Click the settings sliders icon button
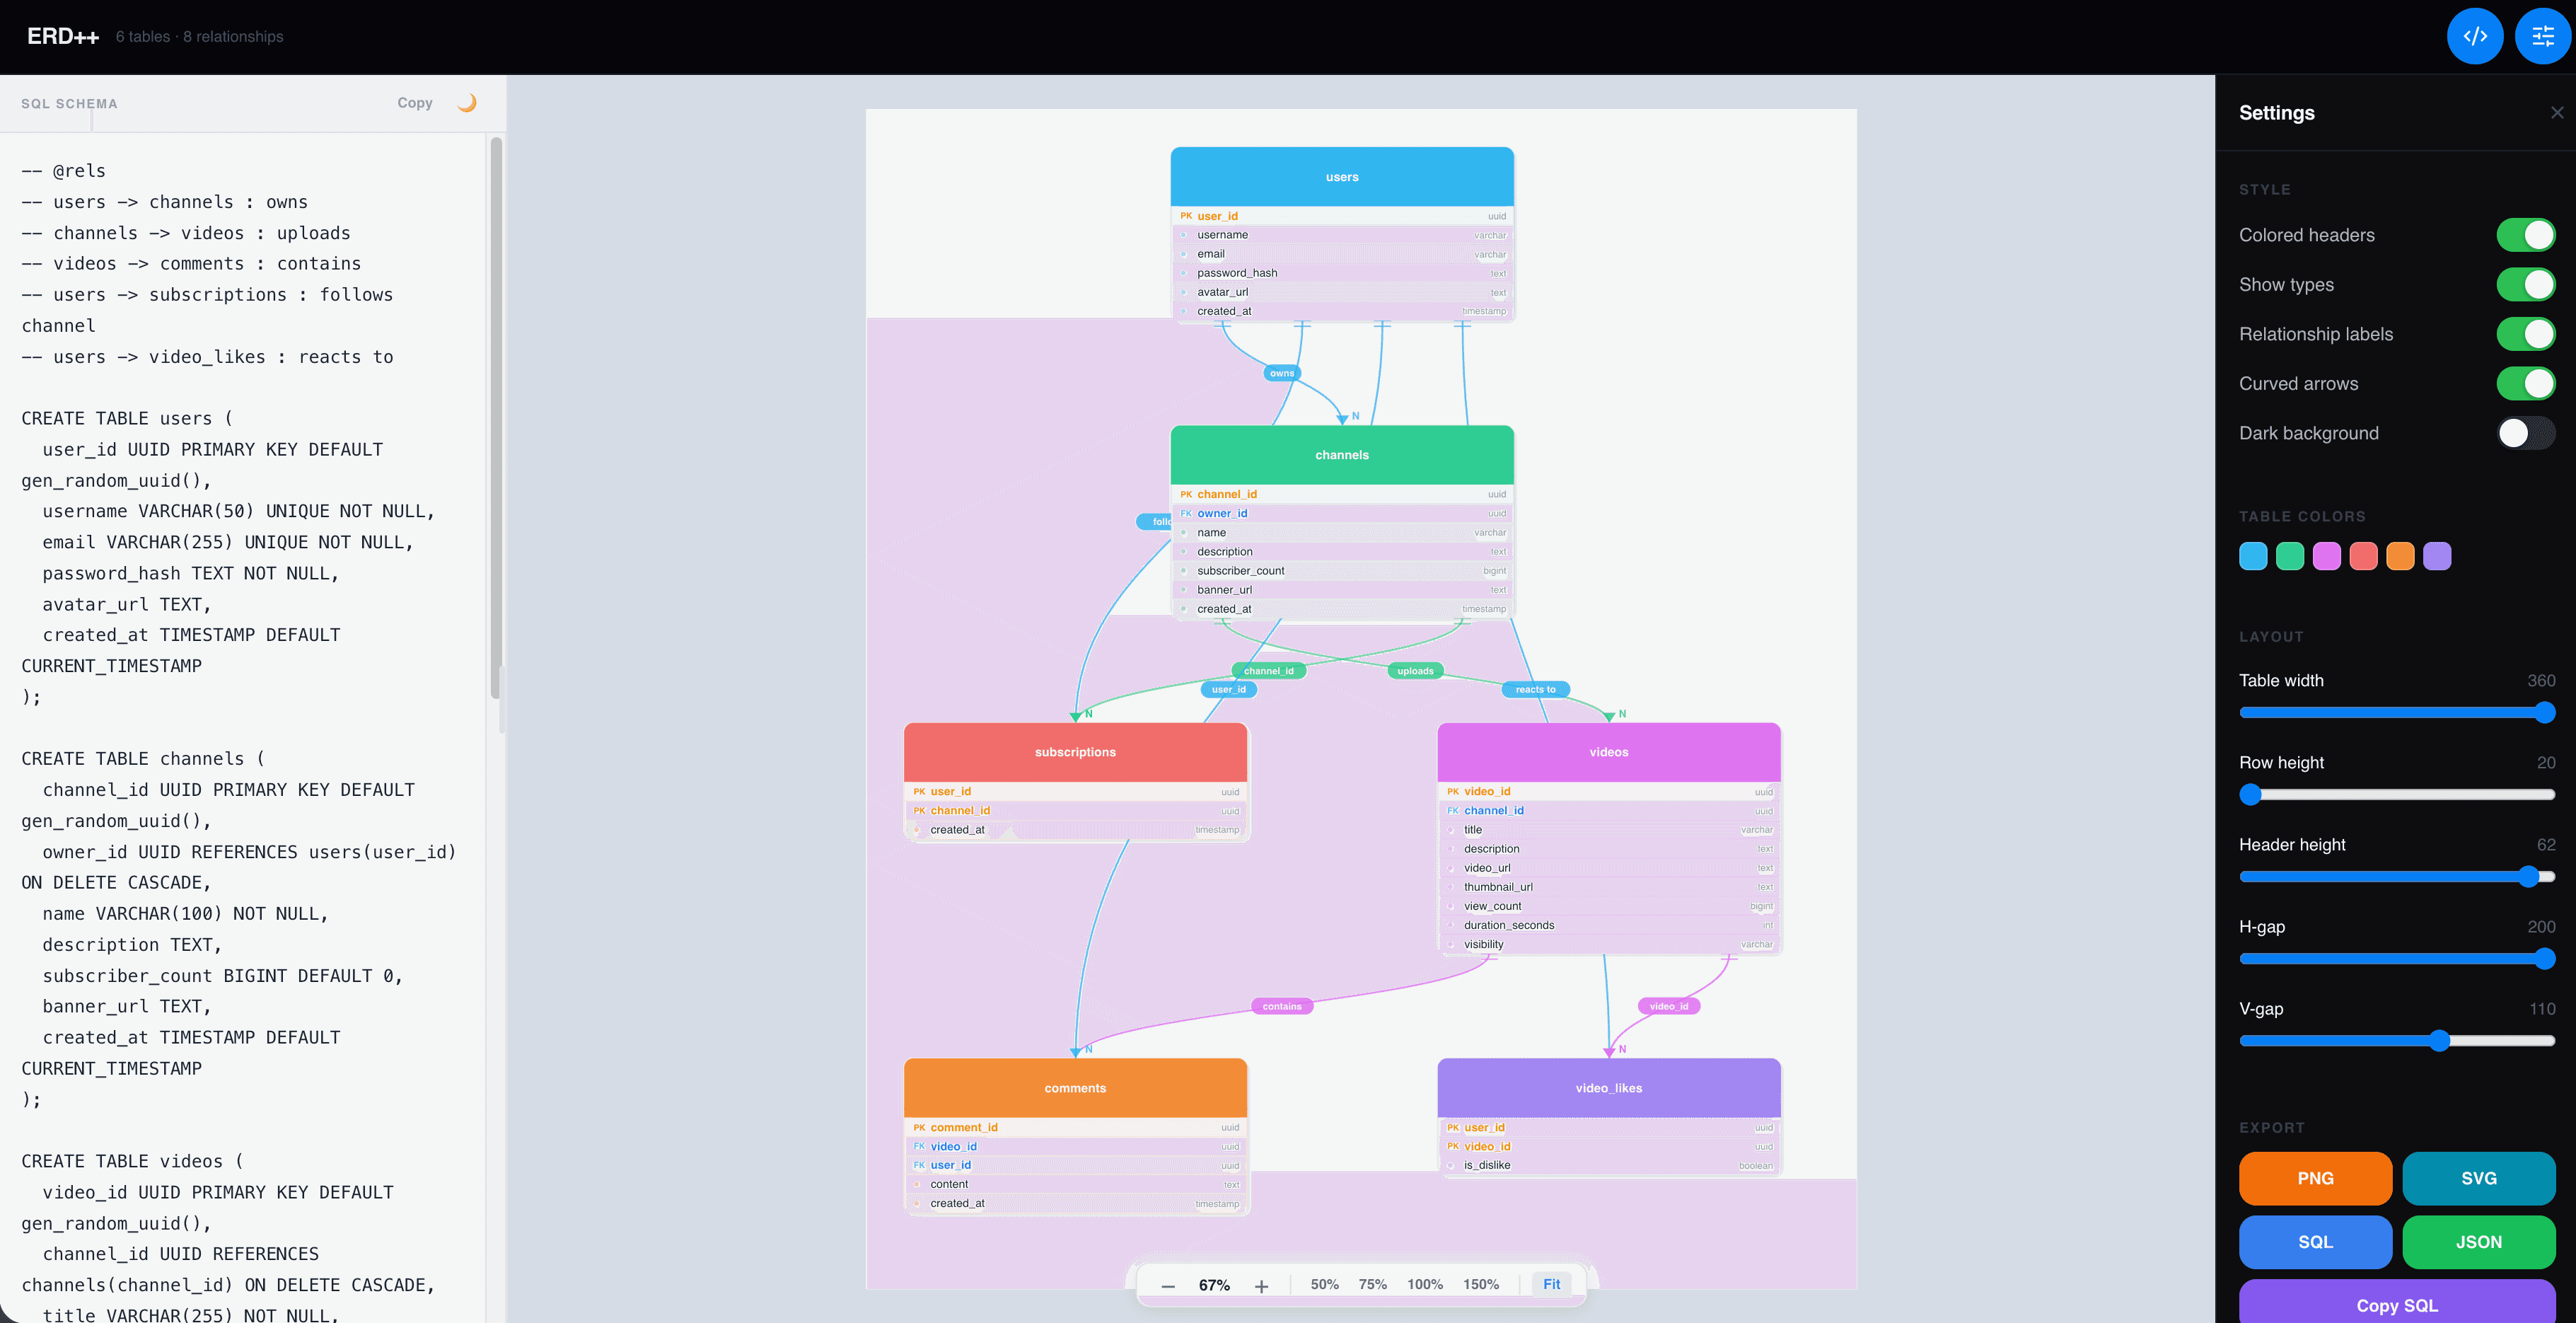Screen dimensions: 2576x1323 (2542, 37)
